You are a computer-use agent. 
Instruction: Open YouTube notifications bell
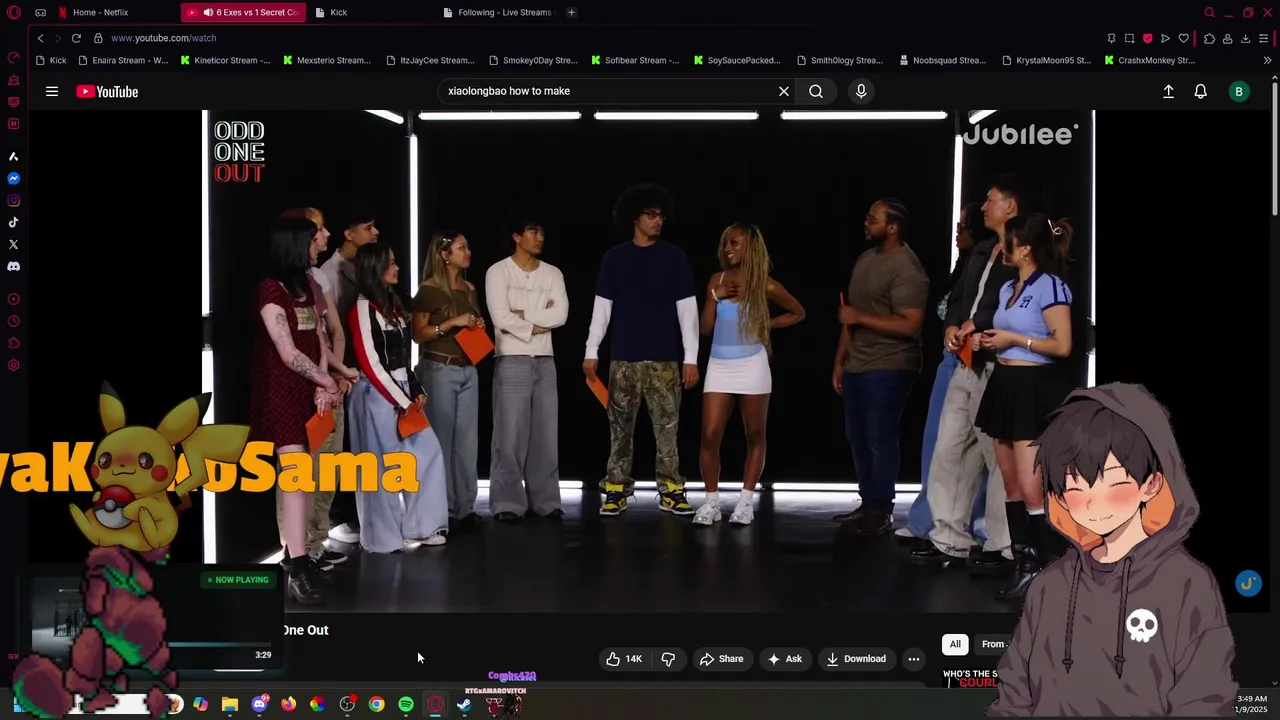(1201, 91)
